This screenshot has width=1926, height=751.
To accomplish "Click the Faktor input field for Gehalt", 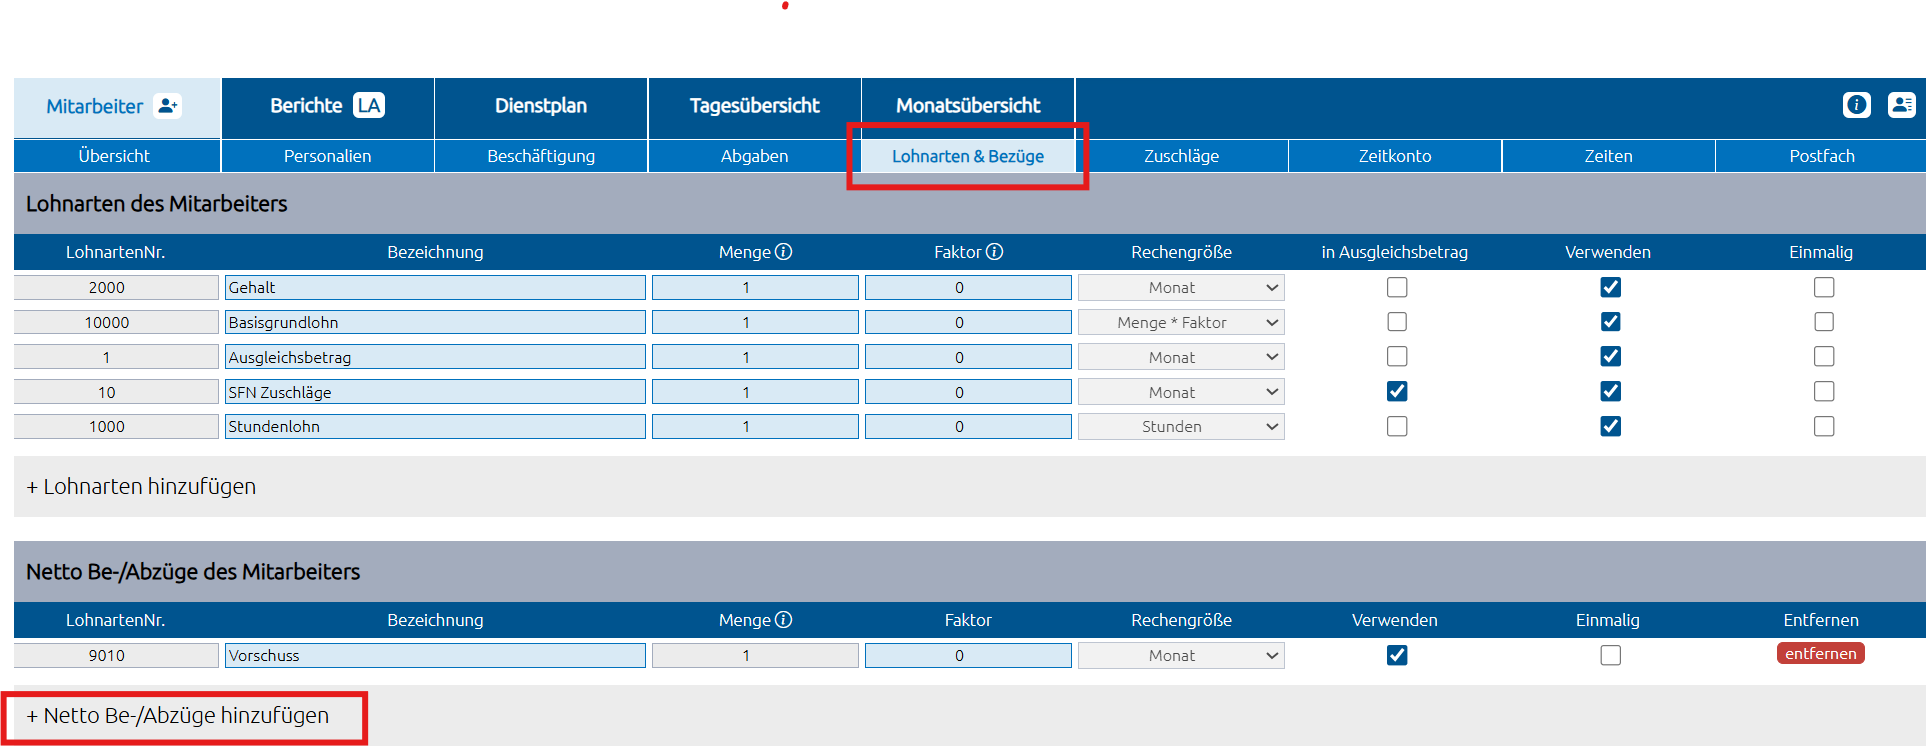I will (x=967, y=288).
